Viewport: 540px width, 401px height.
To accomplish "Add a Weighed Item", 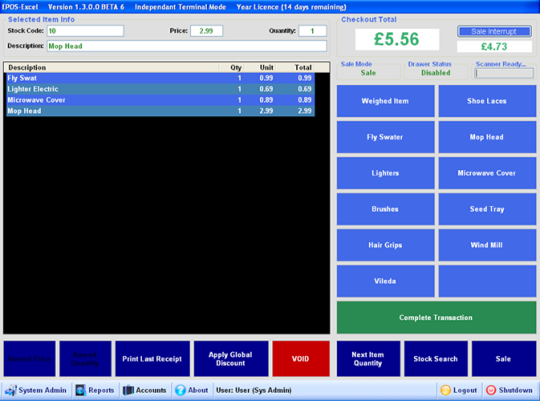I will pyautogui.click(x=385, y=101).
